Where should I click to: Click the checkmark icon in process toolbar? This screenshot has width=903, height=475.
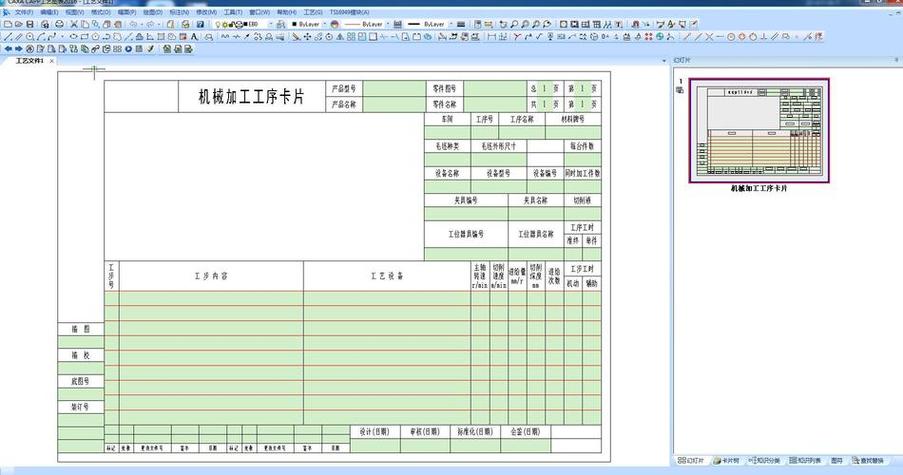[x=150, y=49]
